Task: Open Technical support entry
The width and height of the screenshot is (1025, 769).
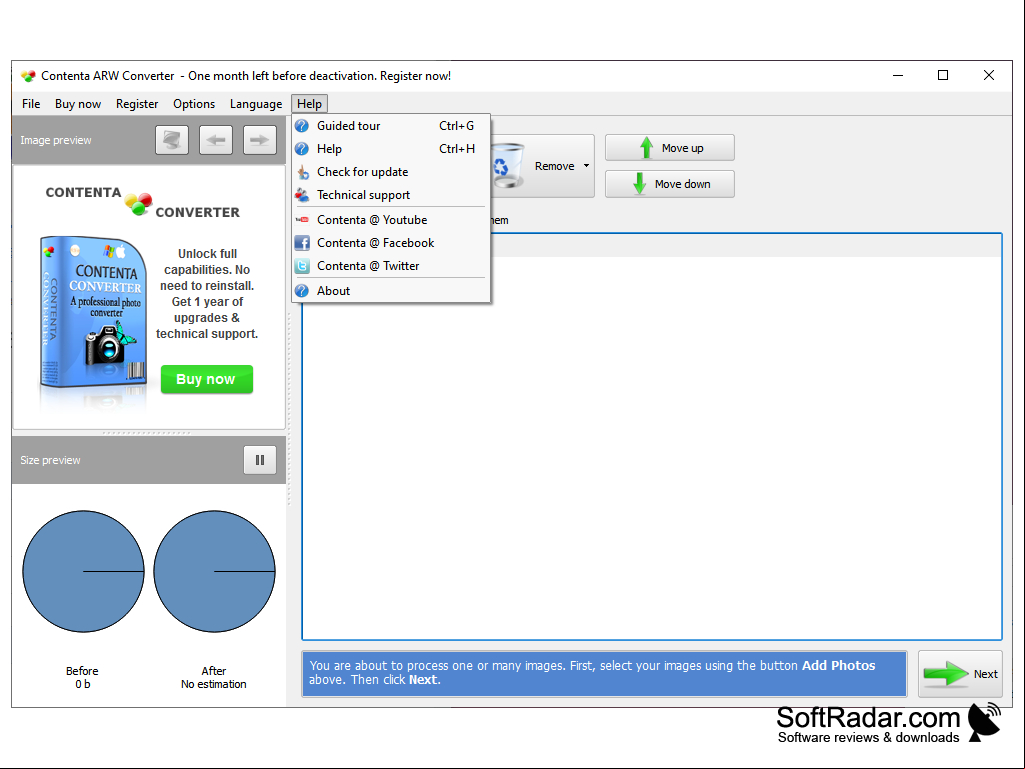Action: [391, 195]
